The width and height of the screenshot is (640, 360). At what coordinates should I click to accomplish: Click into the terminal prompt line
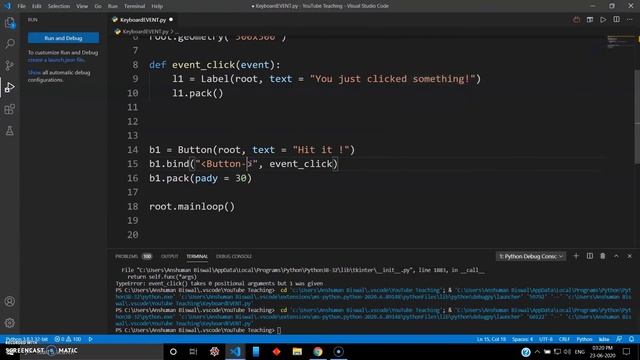(x=198, y=330)
